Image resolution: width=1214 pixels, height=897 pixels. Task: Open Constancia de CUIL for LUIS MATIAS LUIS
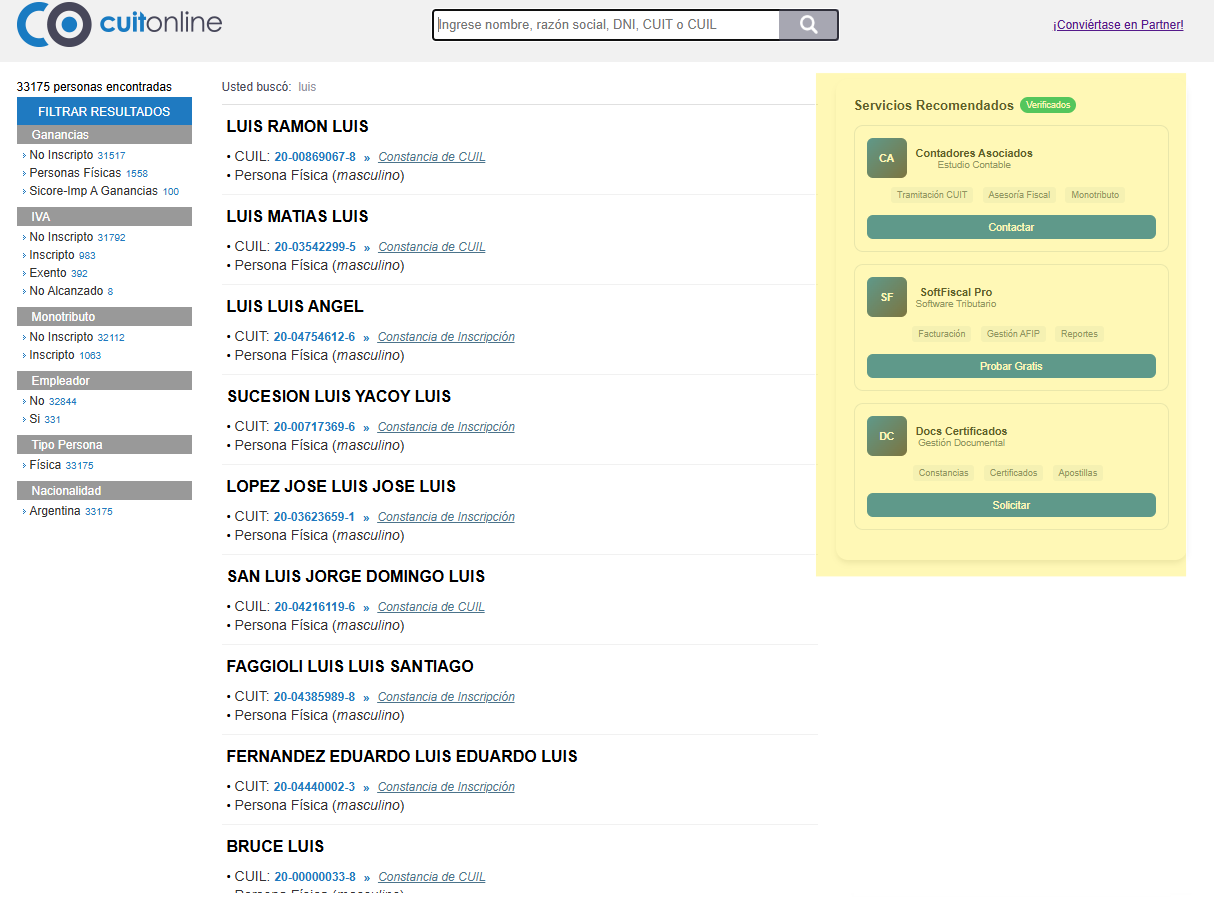[431, 247]
